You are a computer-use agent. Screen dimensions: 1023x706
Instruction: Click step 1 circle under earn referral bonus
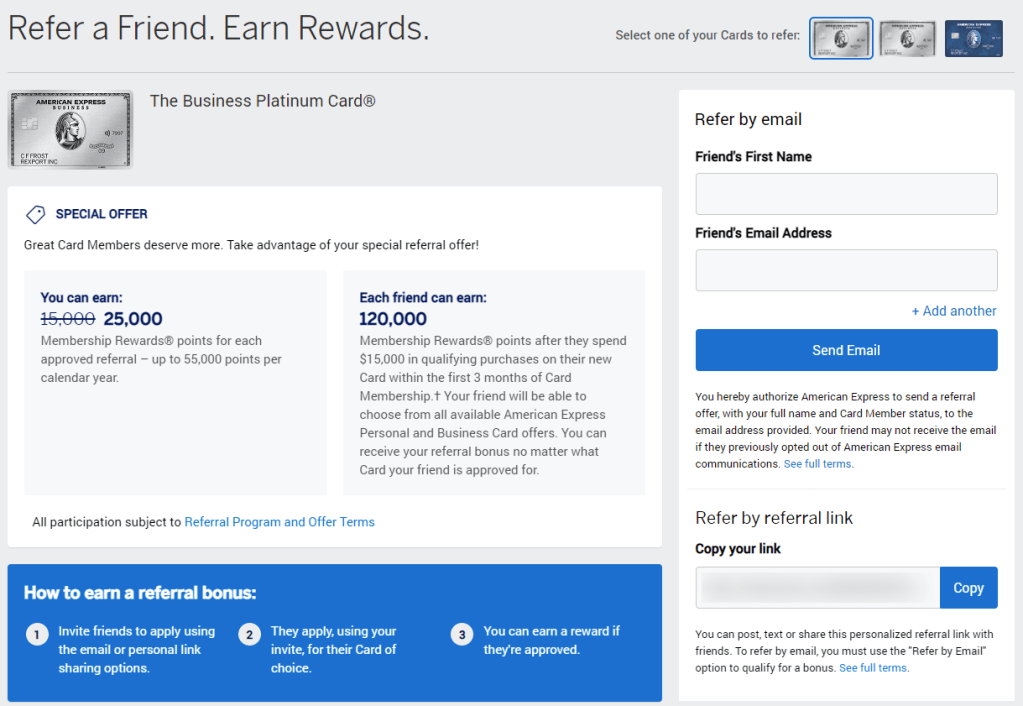pos(37,634)
